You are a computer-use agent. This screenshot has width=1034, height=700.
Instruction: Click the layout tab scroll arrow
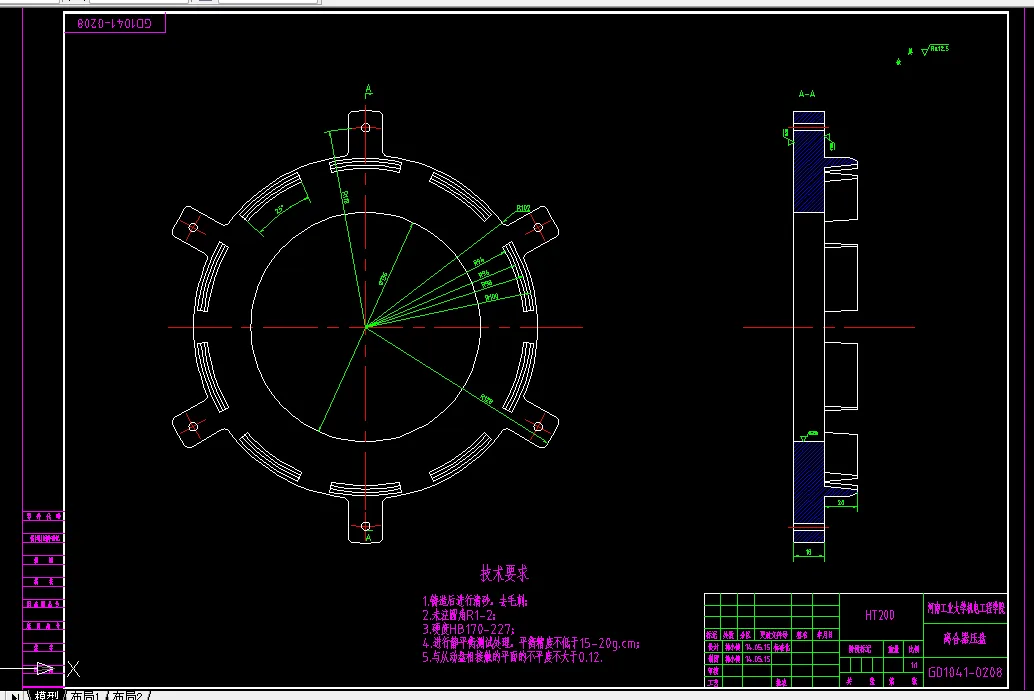pyautogui.click(x=15, y=695)
